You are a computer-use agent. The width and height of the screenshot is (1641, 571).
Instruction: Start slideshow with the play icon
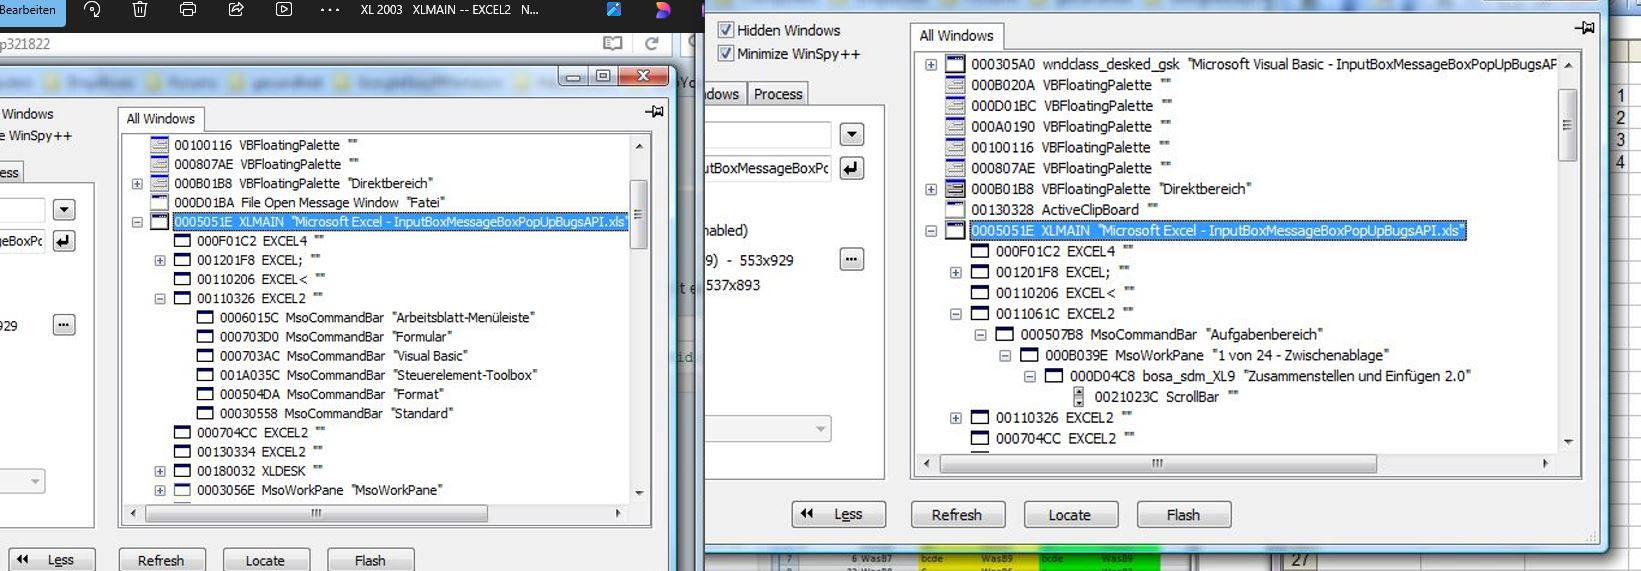pos(284,10)
